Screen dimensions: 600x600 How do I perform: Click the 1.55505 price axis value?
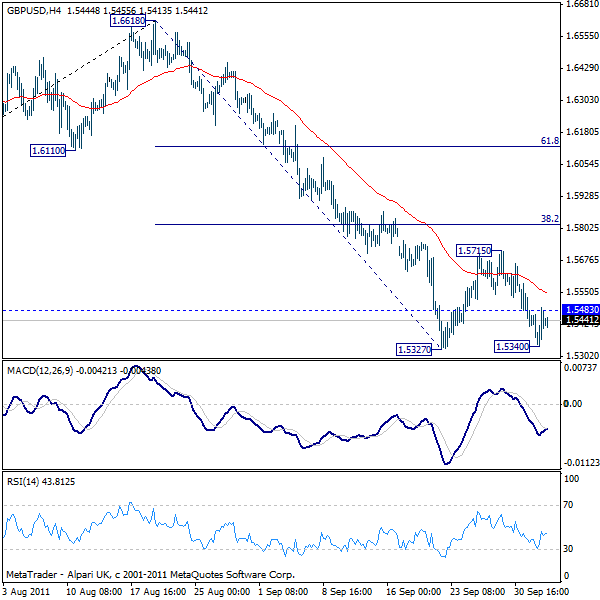pyautogui.click(x=582, y=292)
